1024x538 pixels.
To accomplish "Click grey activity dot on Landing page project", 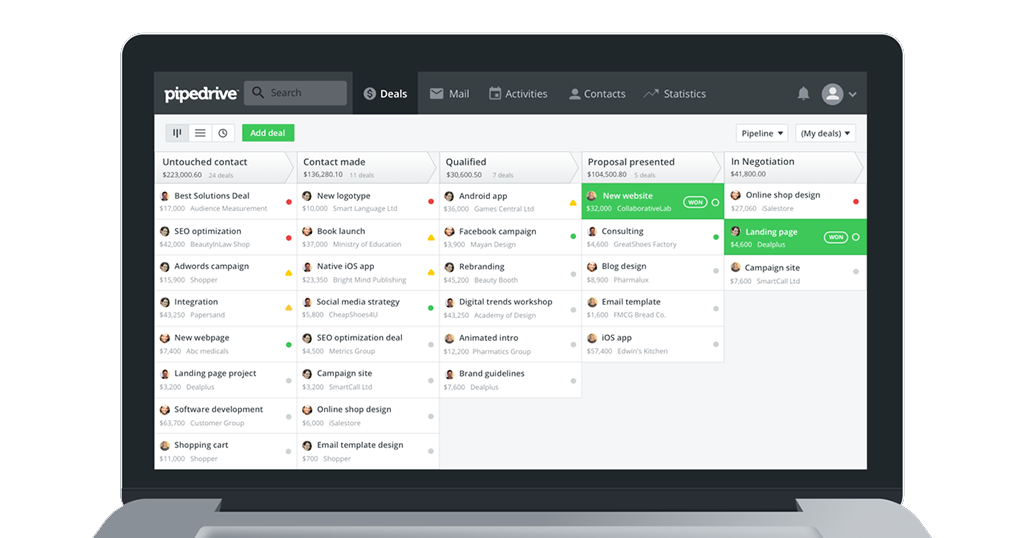I will pos(289,380).
